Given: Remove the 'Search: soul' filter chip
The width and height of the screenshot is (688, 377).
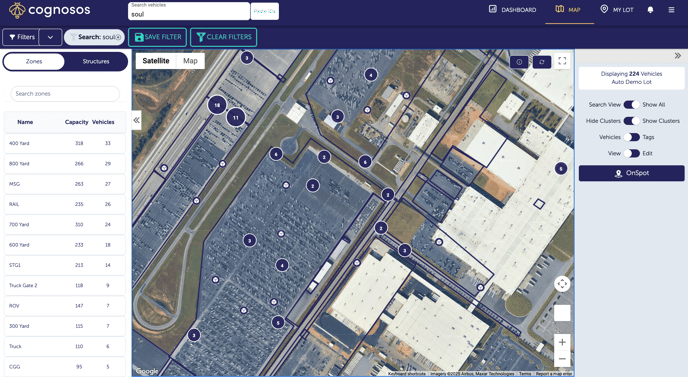Looking at the screenshot, I should [118, 37].
